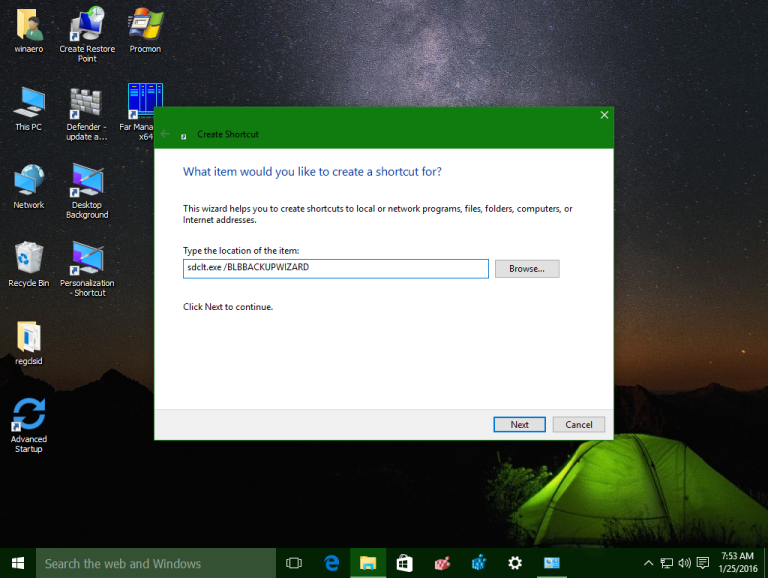Open the Windows Start menu
Image resolution: width=768 pixels, height=578 pixels.
(17, 563)
